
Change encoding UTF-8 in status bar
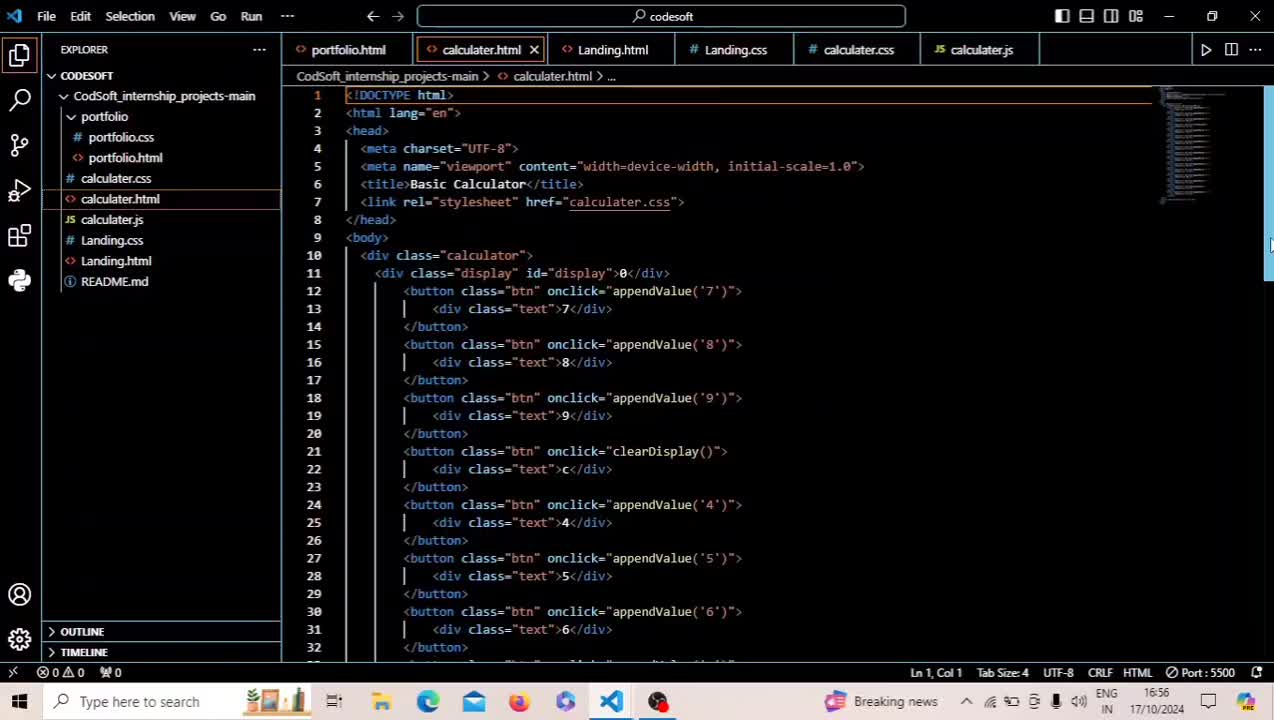pyautogui.click(x=1058, y=672)
